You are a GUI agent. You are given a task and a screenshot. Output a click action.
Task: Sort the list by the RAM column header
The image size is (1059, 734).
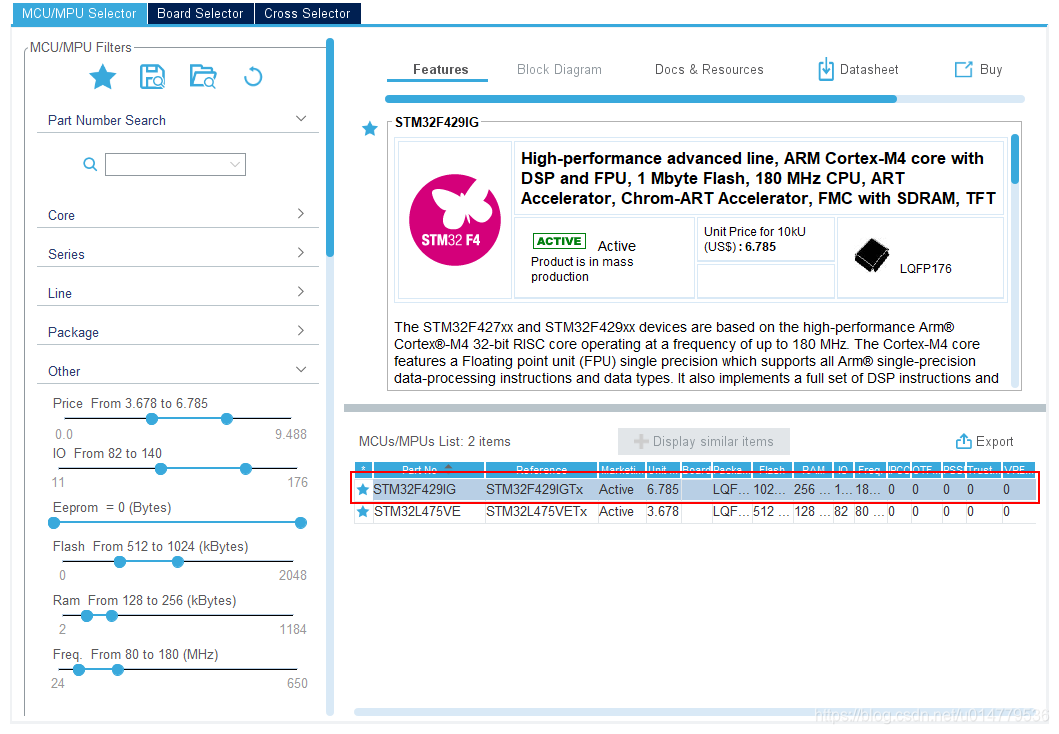click(813, 469)
